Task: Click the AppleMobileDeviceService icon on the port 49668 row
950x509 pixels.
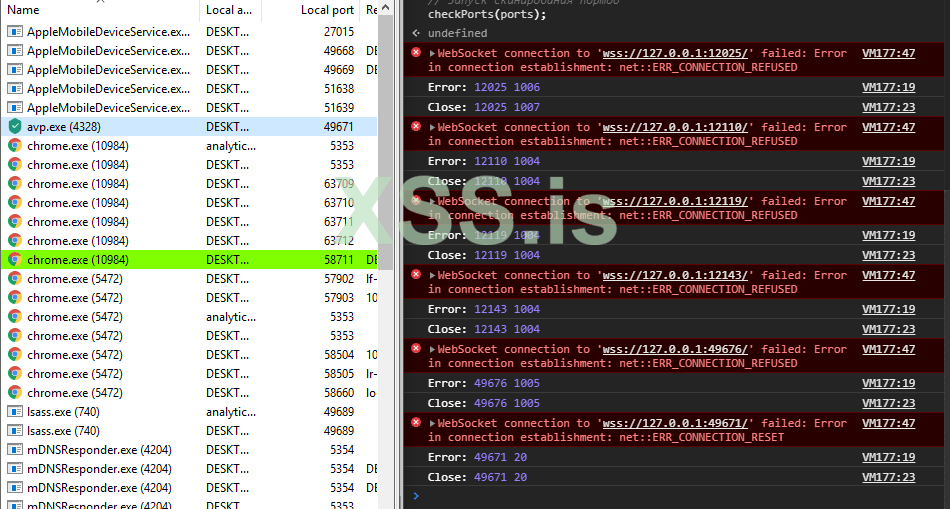Action: click(x=15, y=50)
